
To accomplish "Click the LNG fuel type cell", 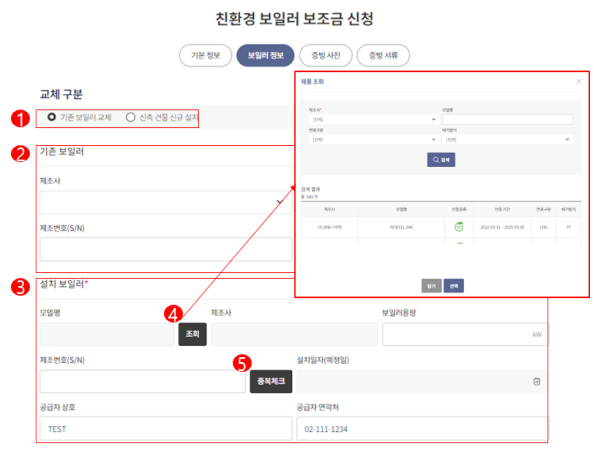I will [x=544, y=227].
